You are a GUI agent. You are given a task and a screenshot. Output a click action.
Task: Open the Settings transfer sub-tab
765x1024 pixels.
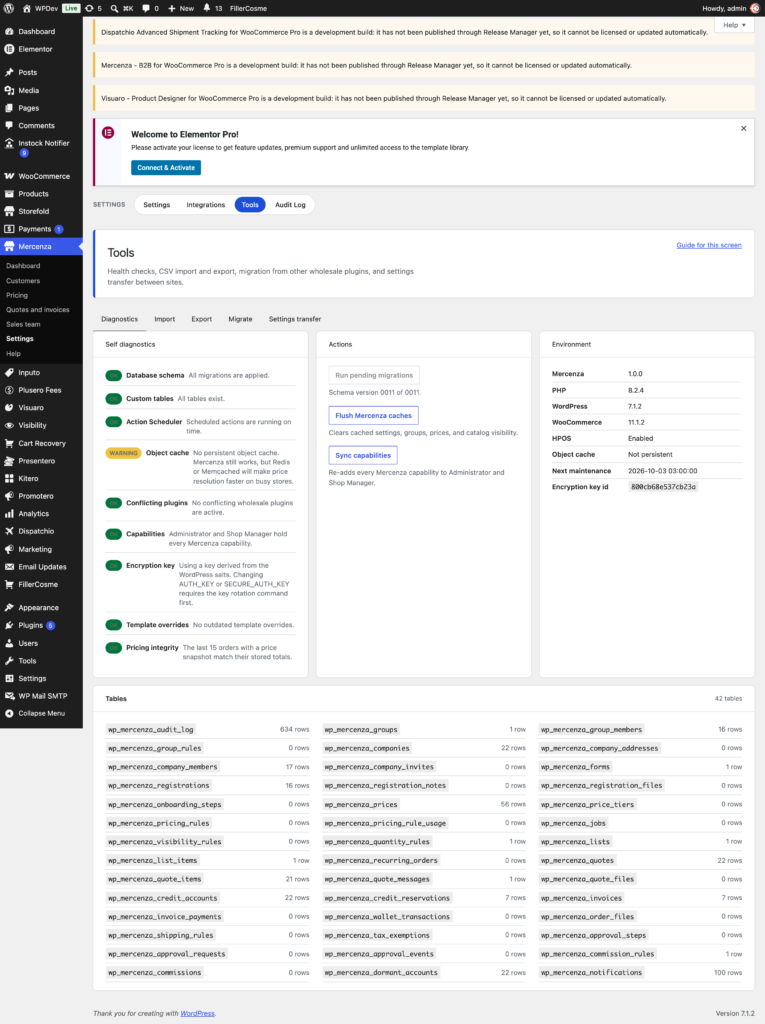tap(295, 319)
